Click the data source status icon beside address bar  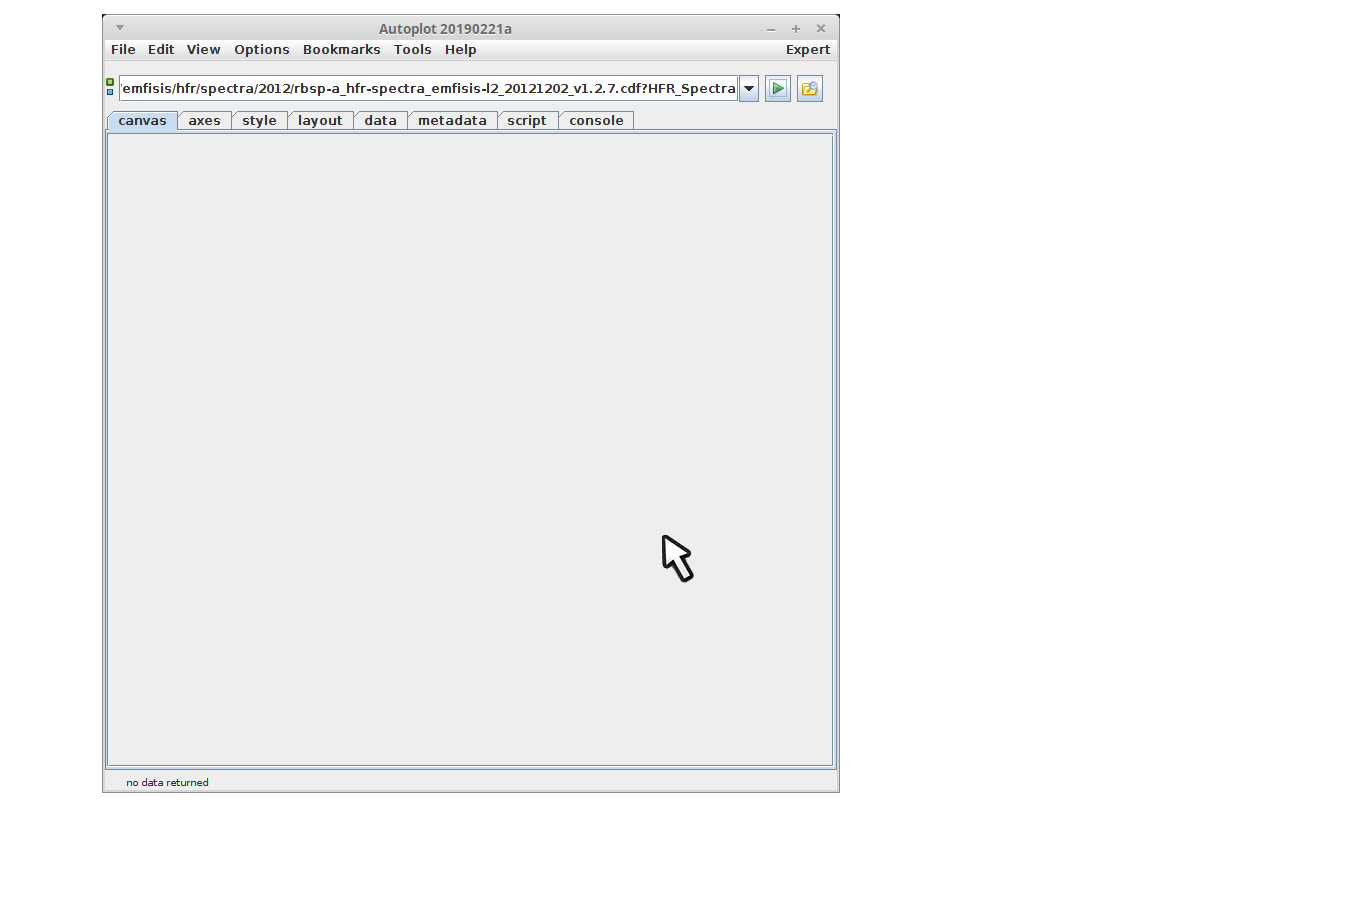pos(110,87)
